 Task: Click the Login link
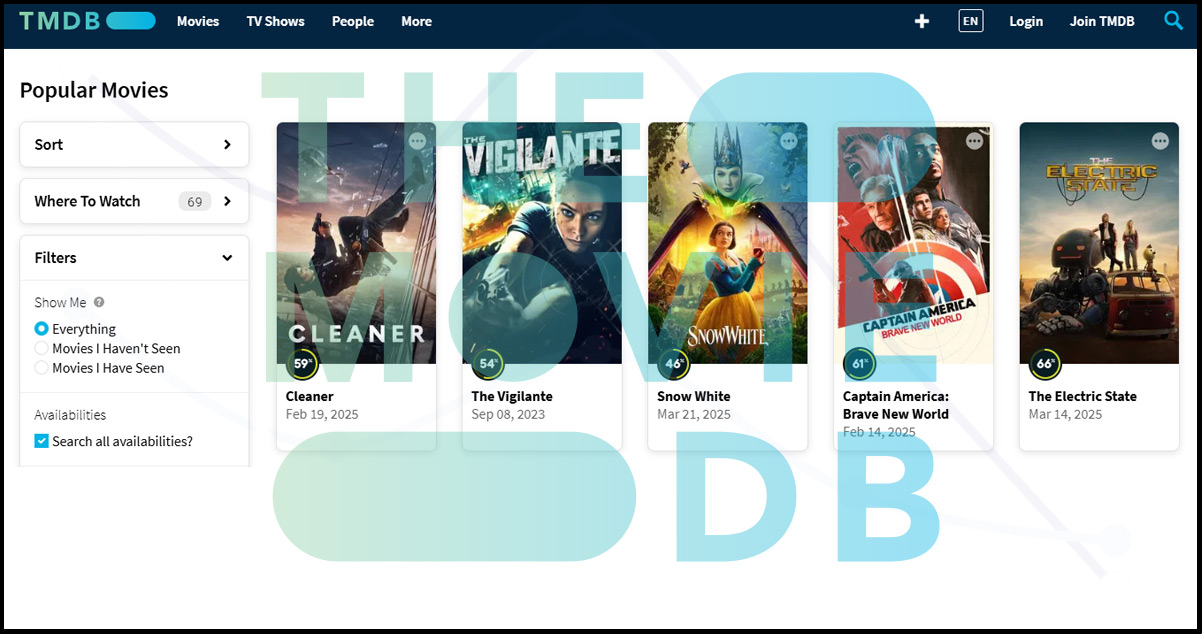click(1026, 21)
